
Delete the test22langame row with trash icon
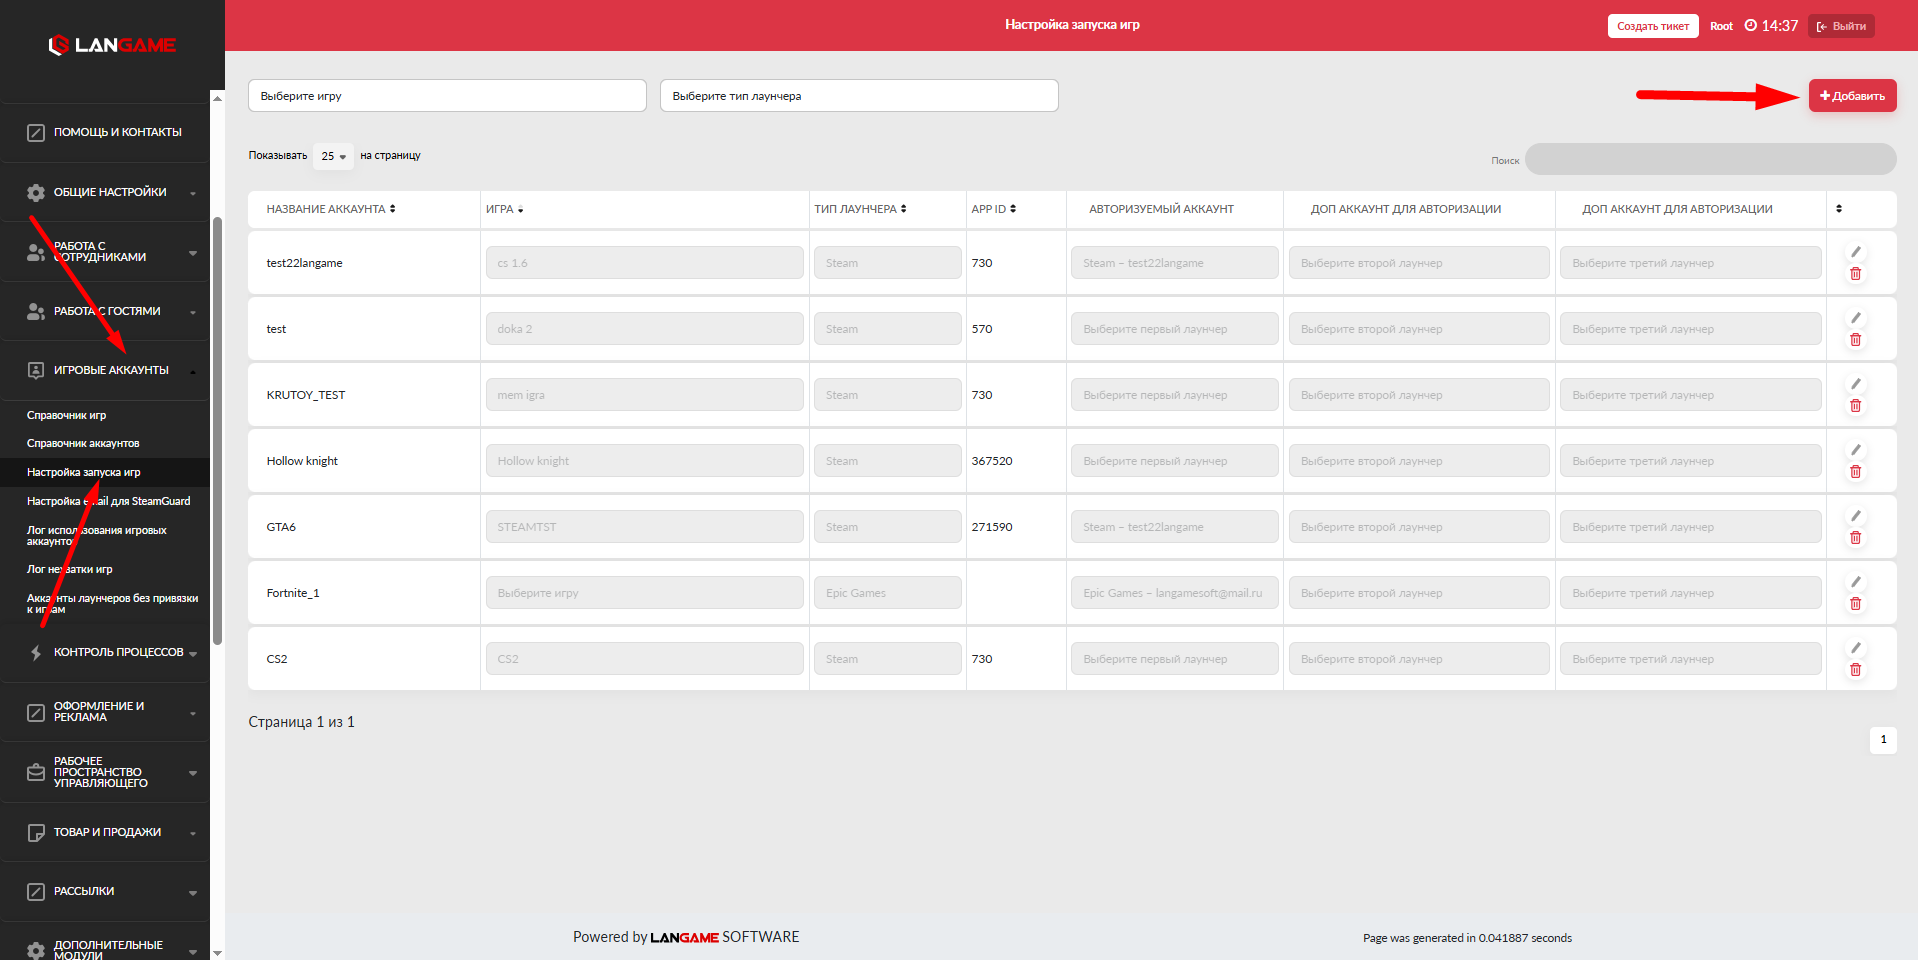[1855, 274]
